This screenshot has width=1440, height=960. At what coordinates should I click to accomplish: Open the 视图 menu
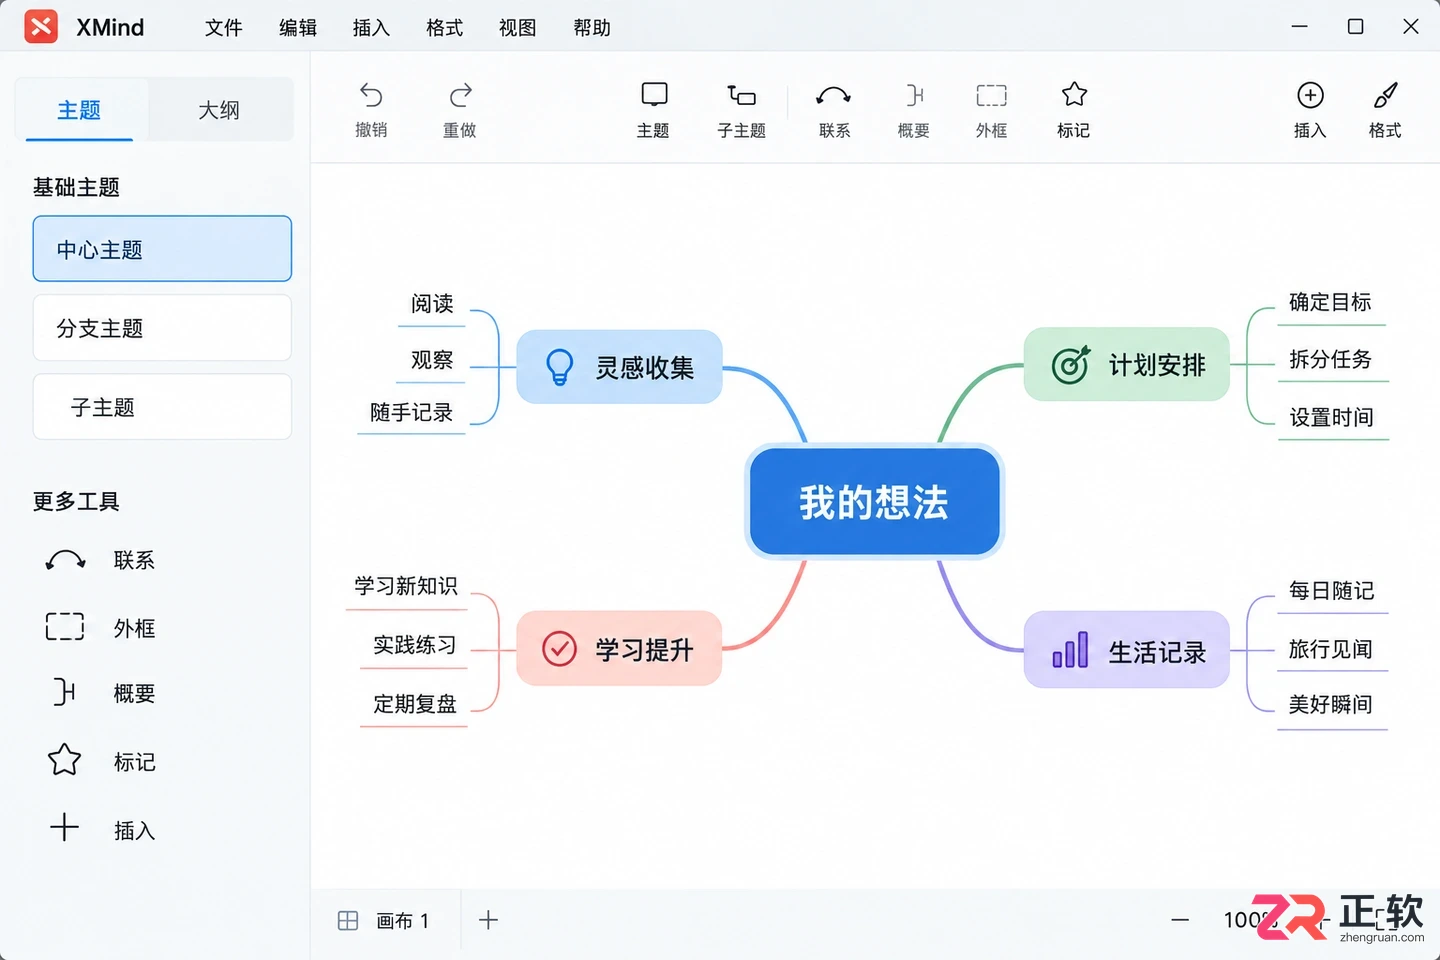click(x=518, y=28)
